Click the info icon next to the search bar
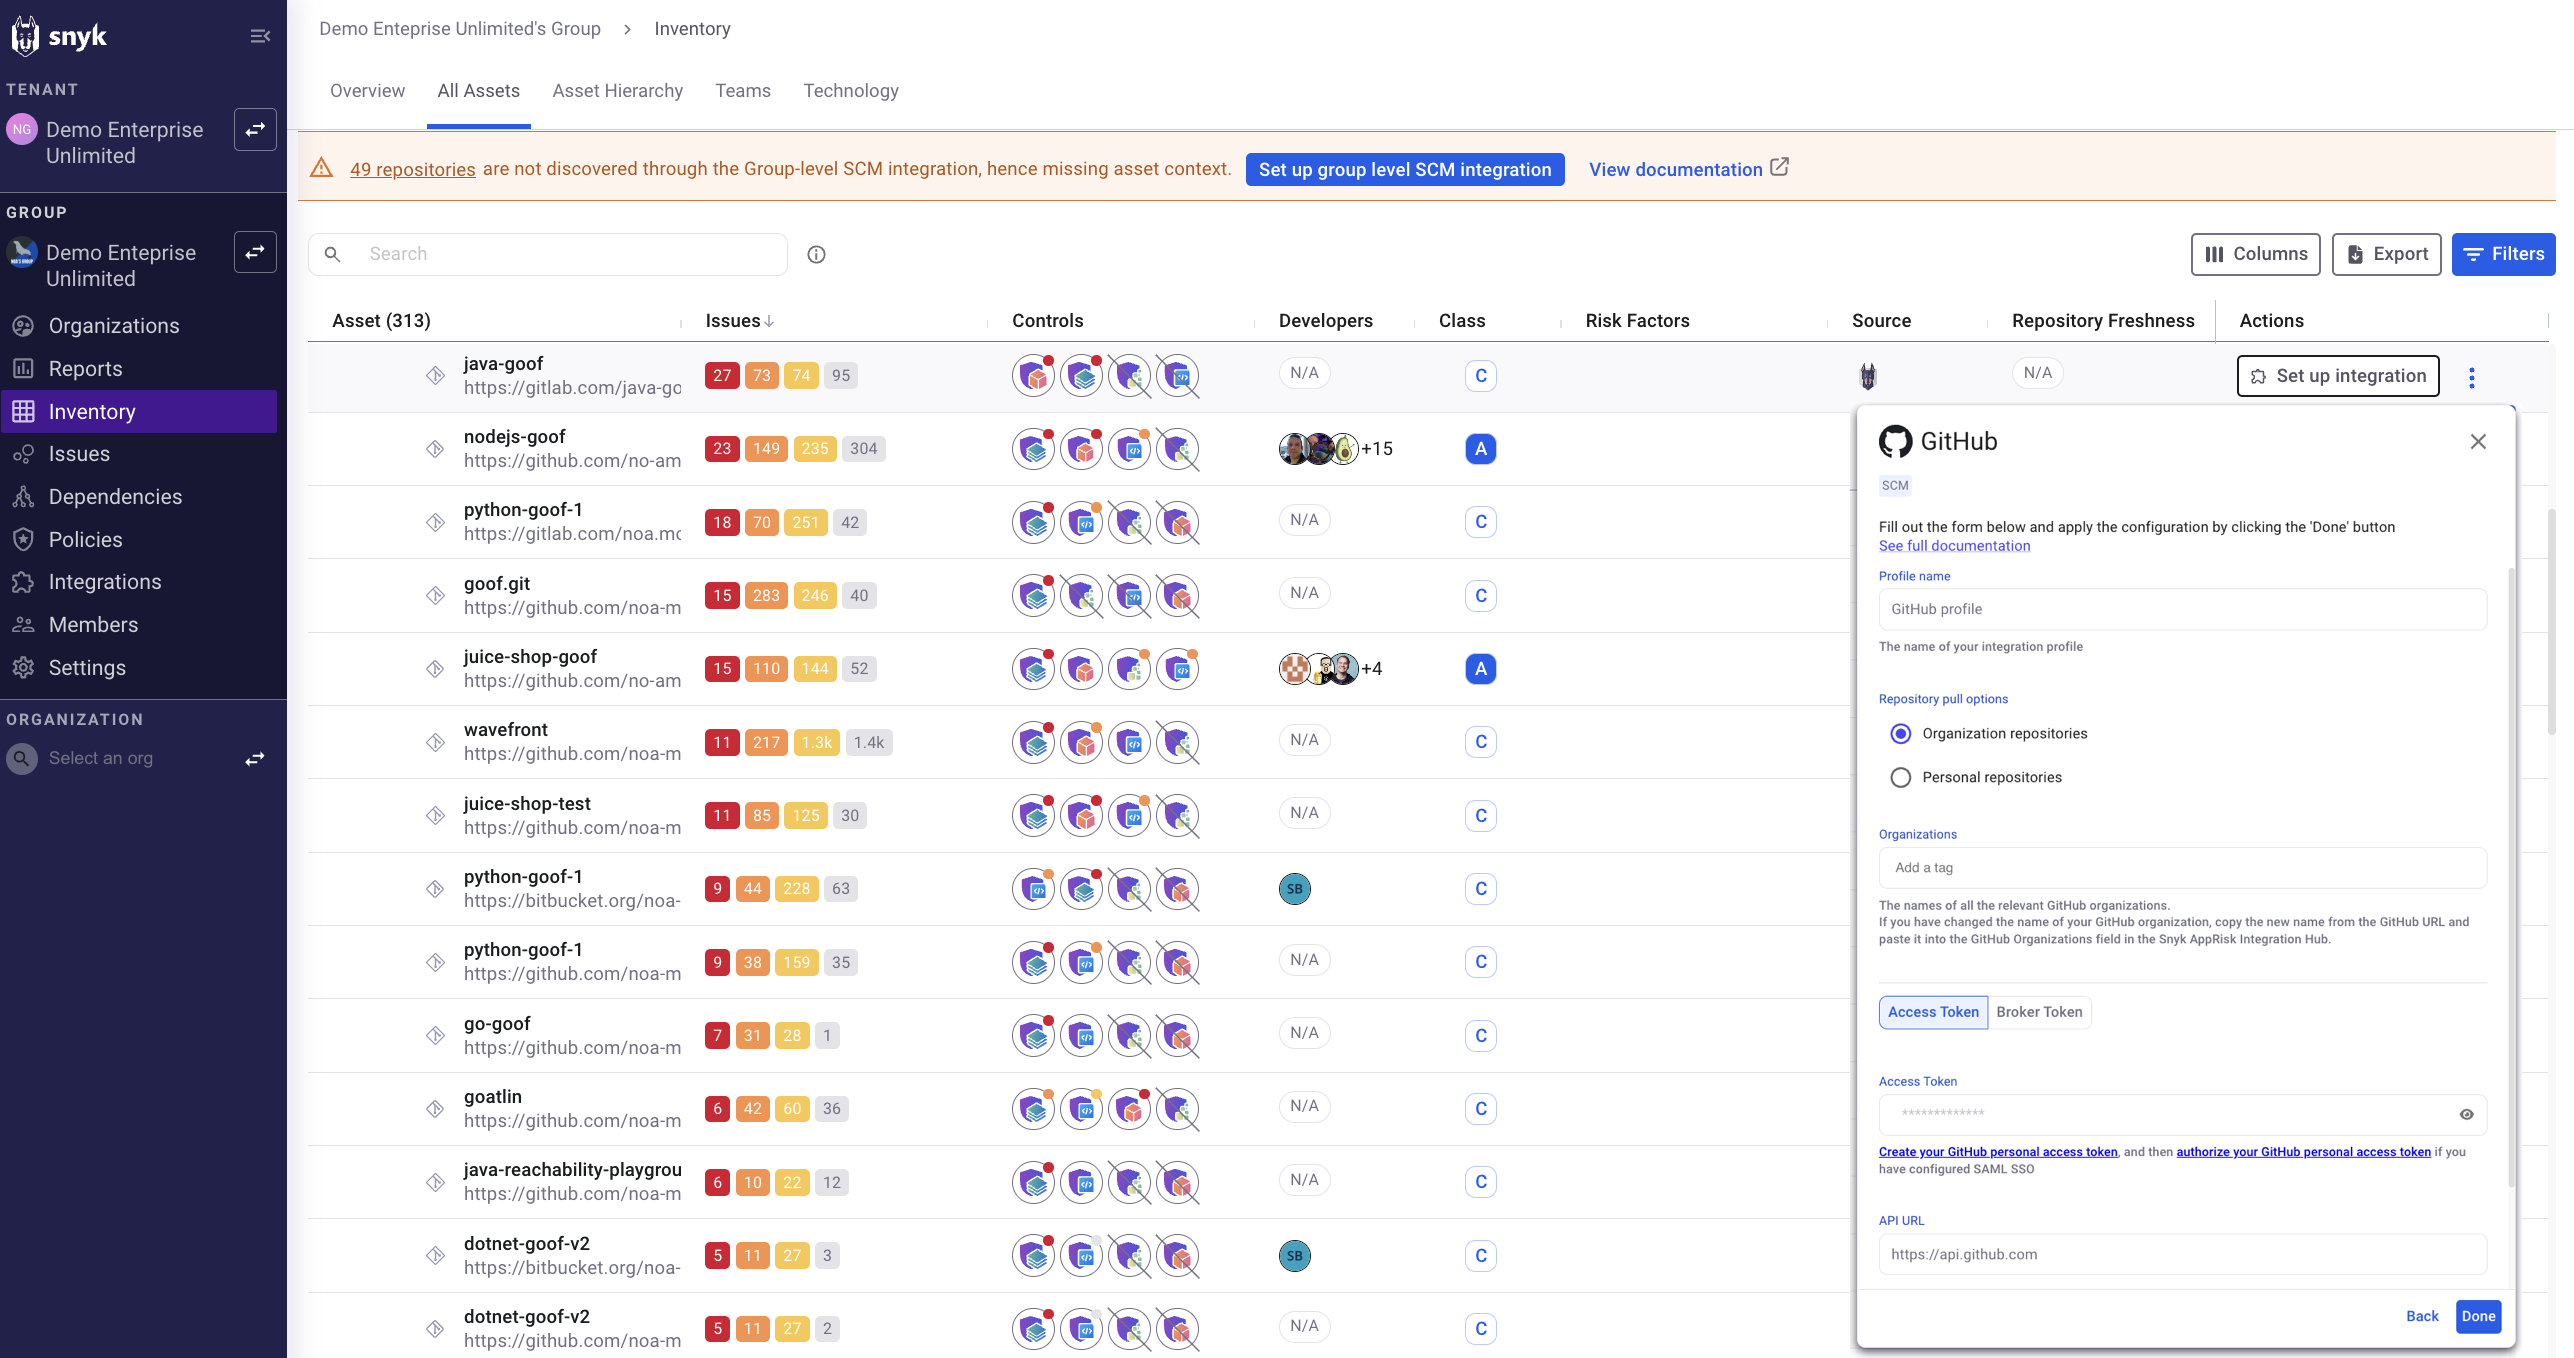This screenshot has height=1358, width=2574. [816, 254]
